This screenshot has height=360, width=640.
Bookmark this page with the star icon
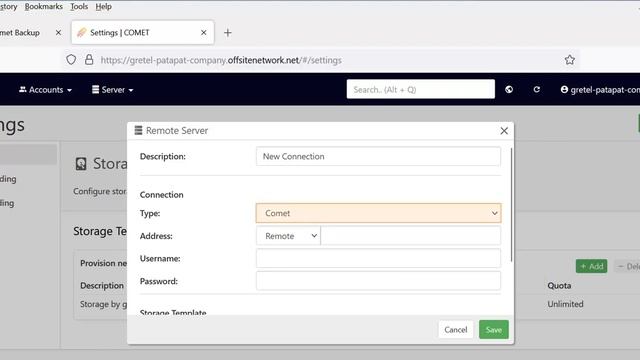point(569,60)
